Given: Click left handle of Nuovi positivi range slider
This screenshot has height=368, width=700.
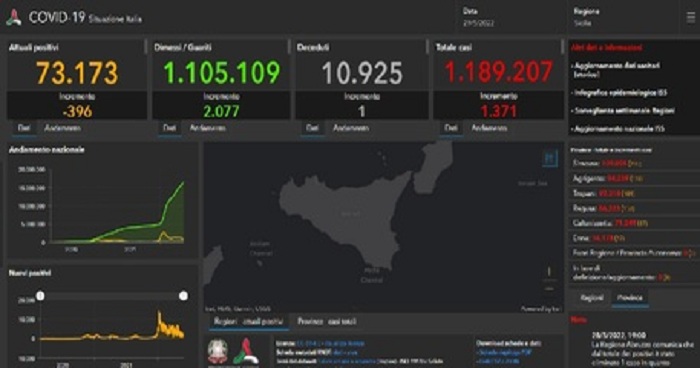Looking at the screenshot, I should tap(40, 296).
